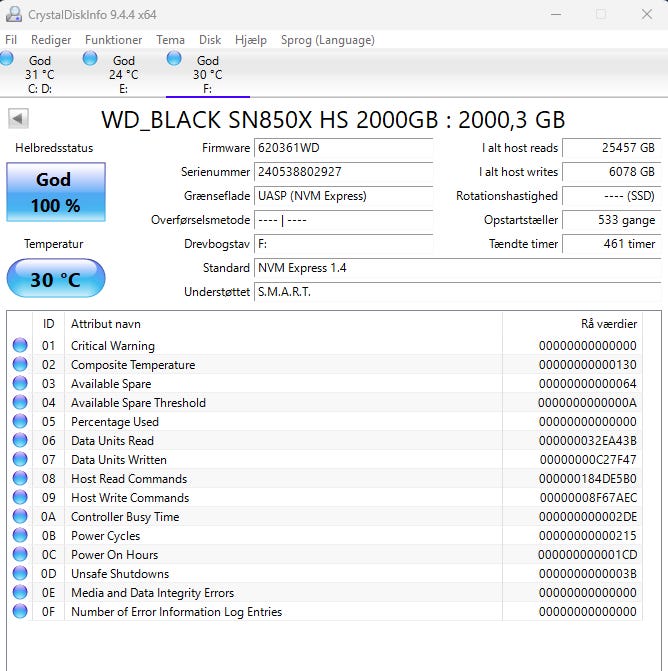
Task: Click the status orb for Available Spare Threshold
Action: pyautogui.click(x=20, y=402)
